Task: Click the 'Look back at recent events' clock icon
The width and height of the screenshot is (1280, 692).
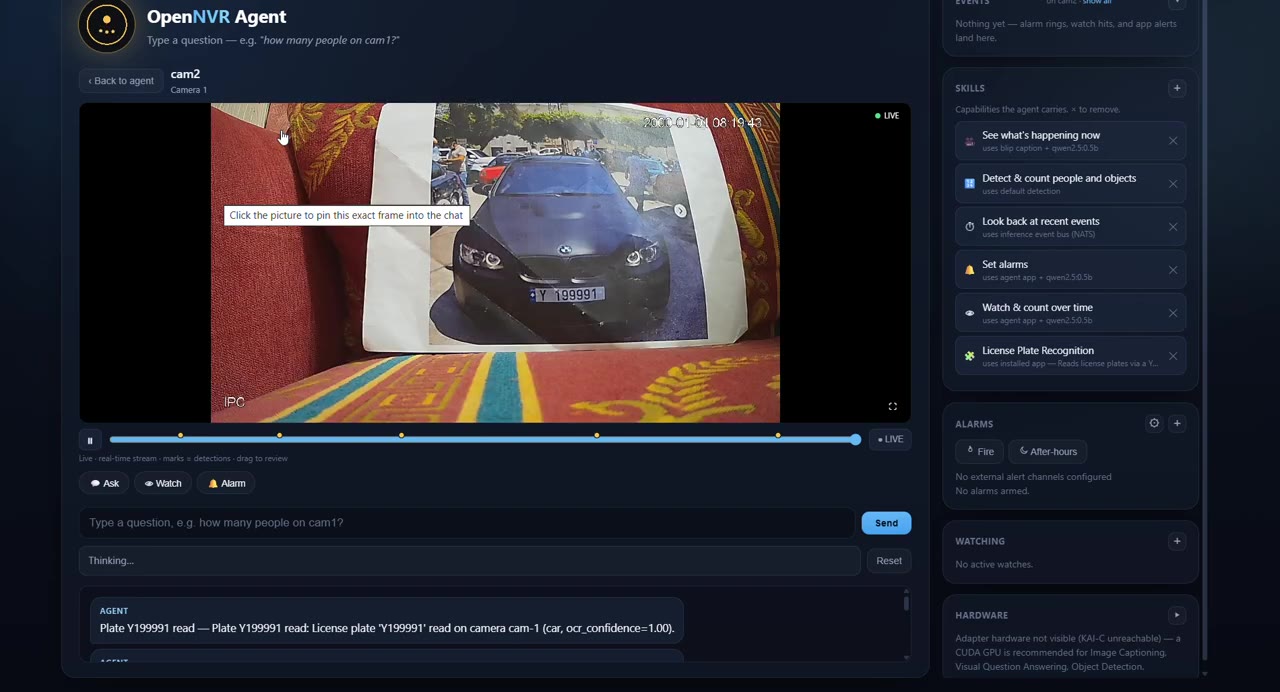Action: pos(969,227)
